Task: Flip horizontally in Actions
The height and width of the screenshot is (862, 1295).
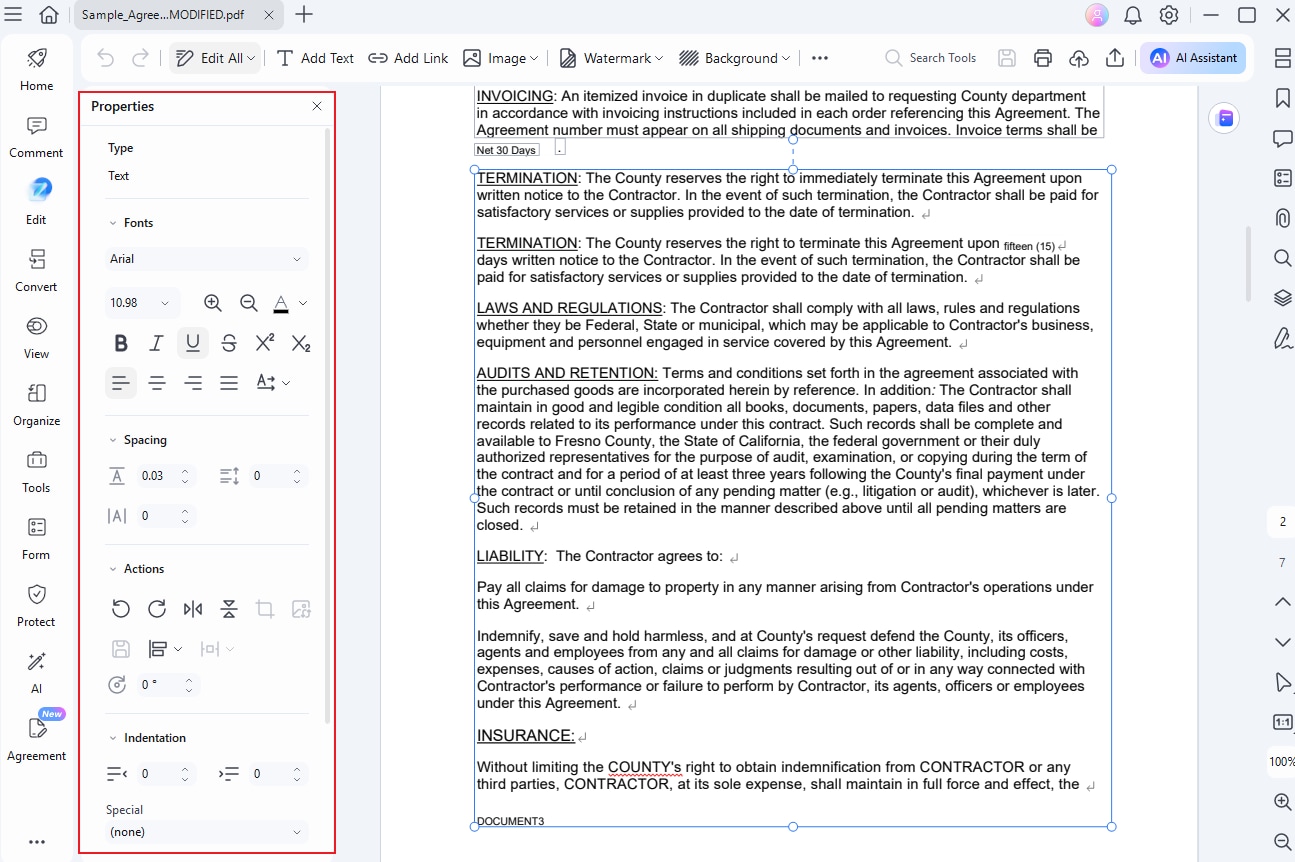Action: [193, 609]
